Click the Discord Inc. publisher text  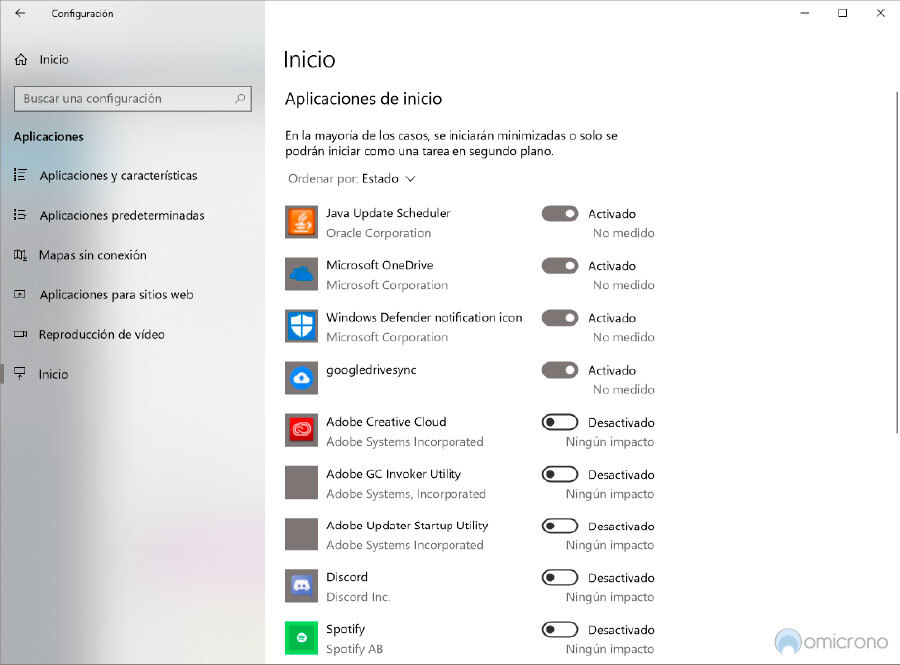pyautogui.click(x=358, y=597)
